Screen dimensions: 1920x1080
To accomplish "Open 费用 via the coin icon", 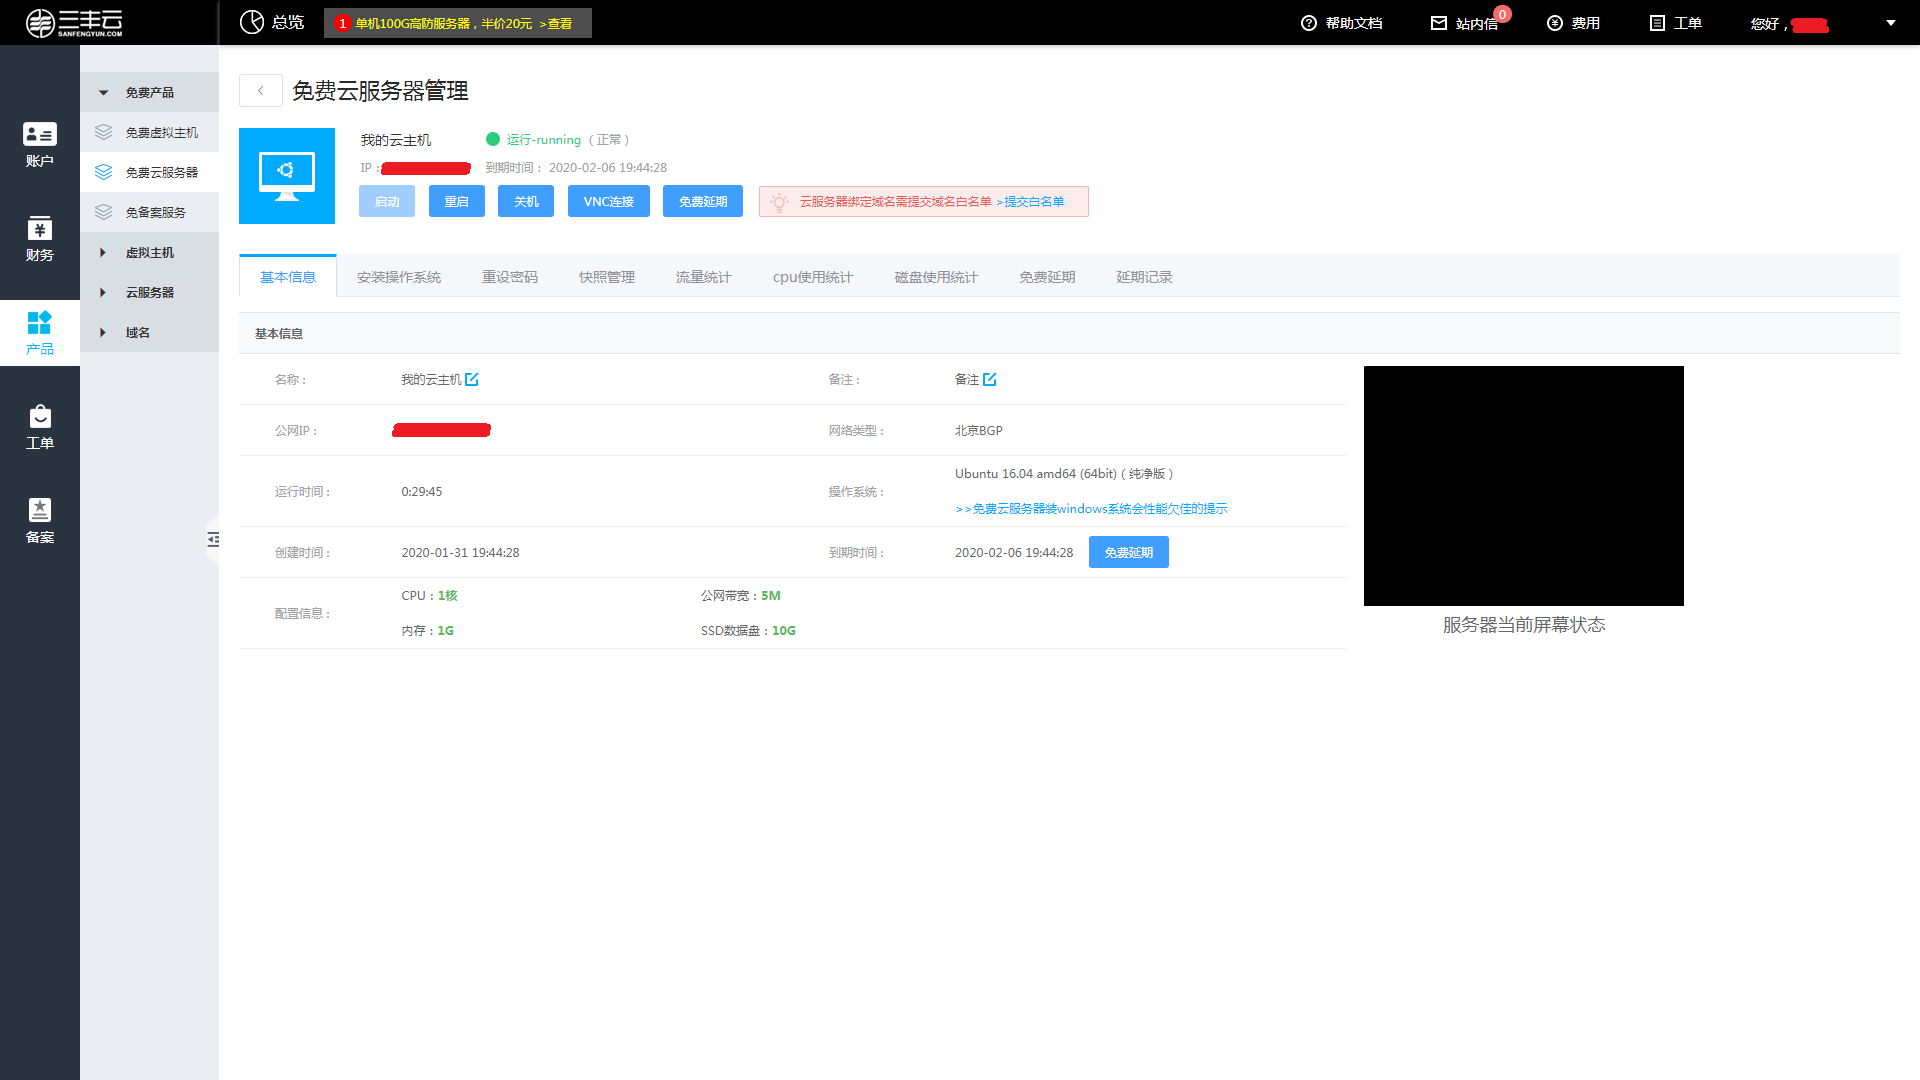I will coord(1553,22).
